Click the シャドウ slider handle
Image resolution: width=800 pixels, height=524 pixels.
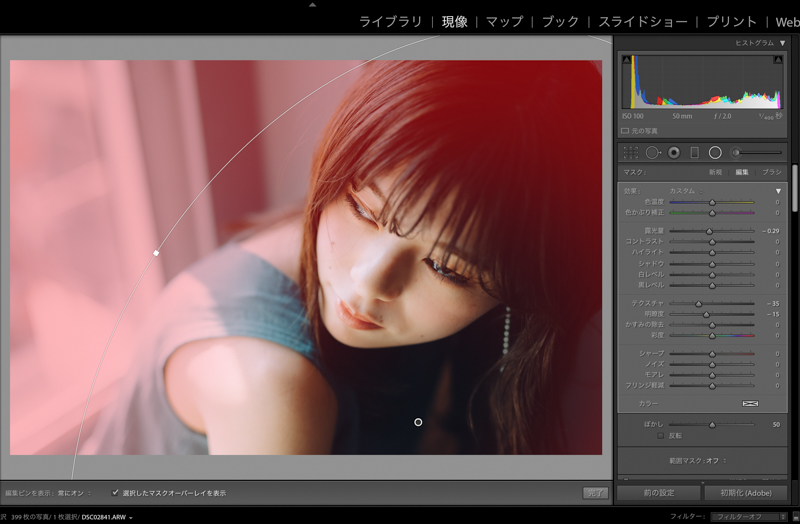[712, 264]
